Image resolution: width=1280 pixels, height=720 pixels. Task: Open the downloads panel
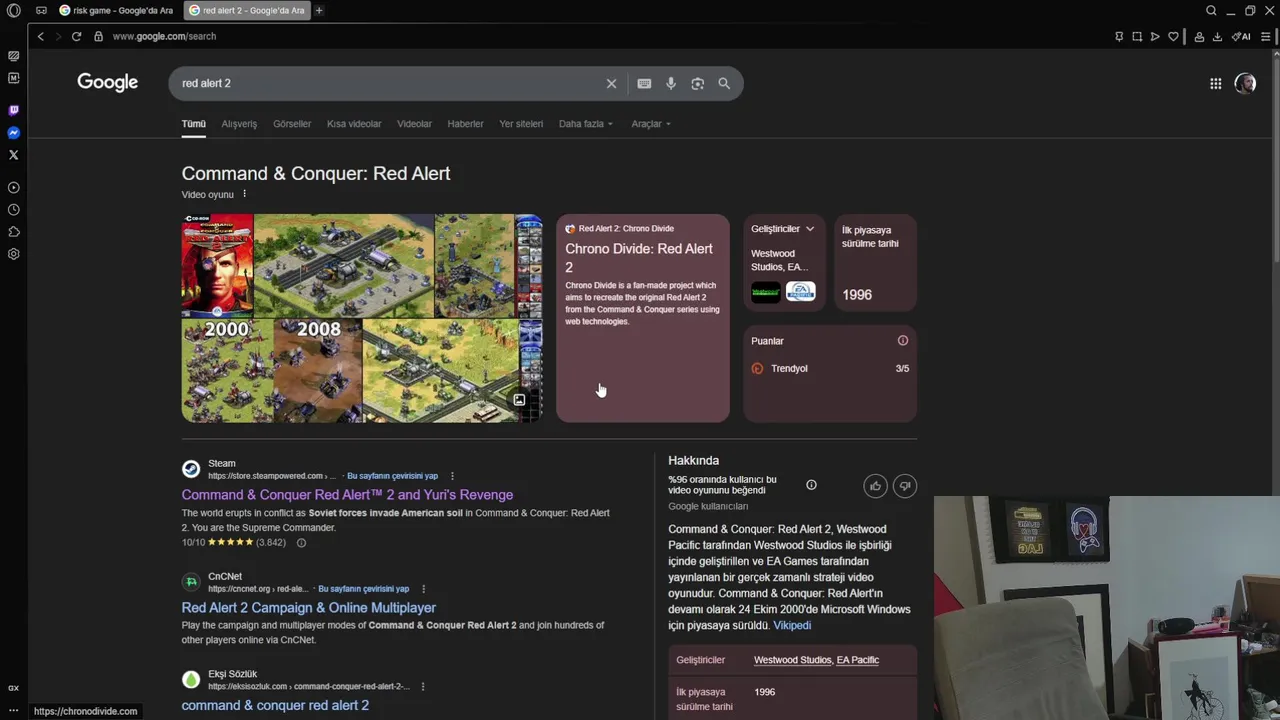pos(1217,36)
